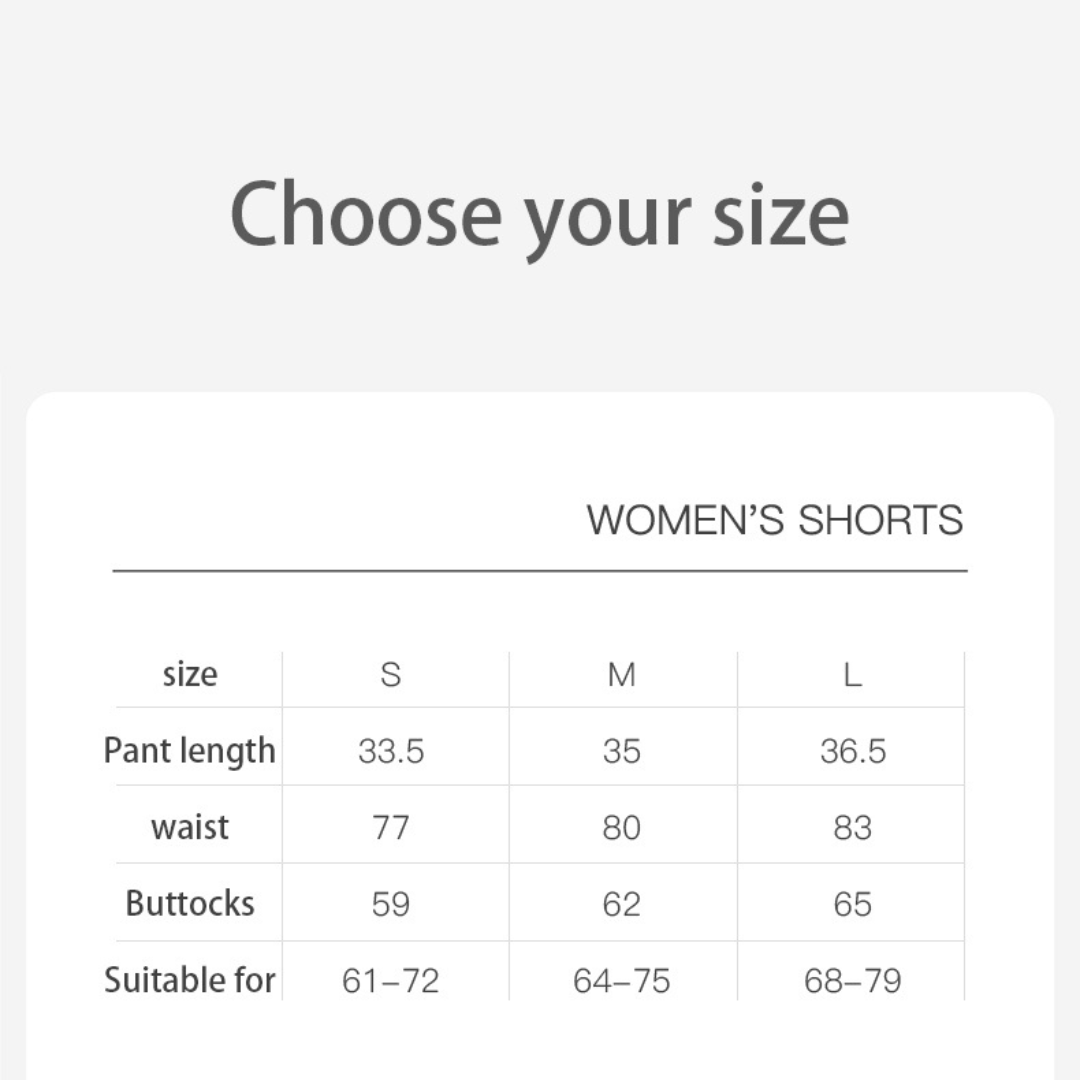
Task: Choose the 68–79 suitable range cell
Action: point(852,982)
